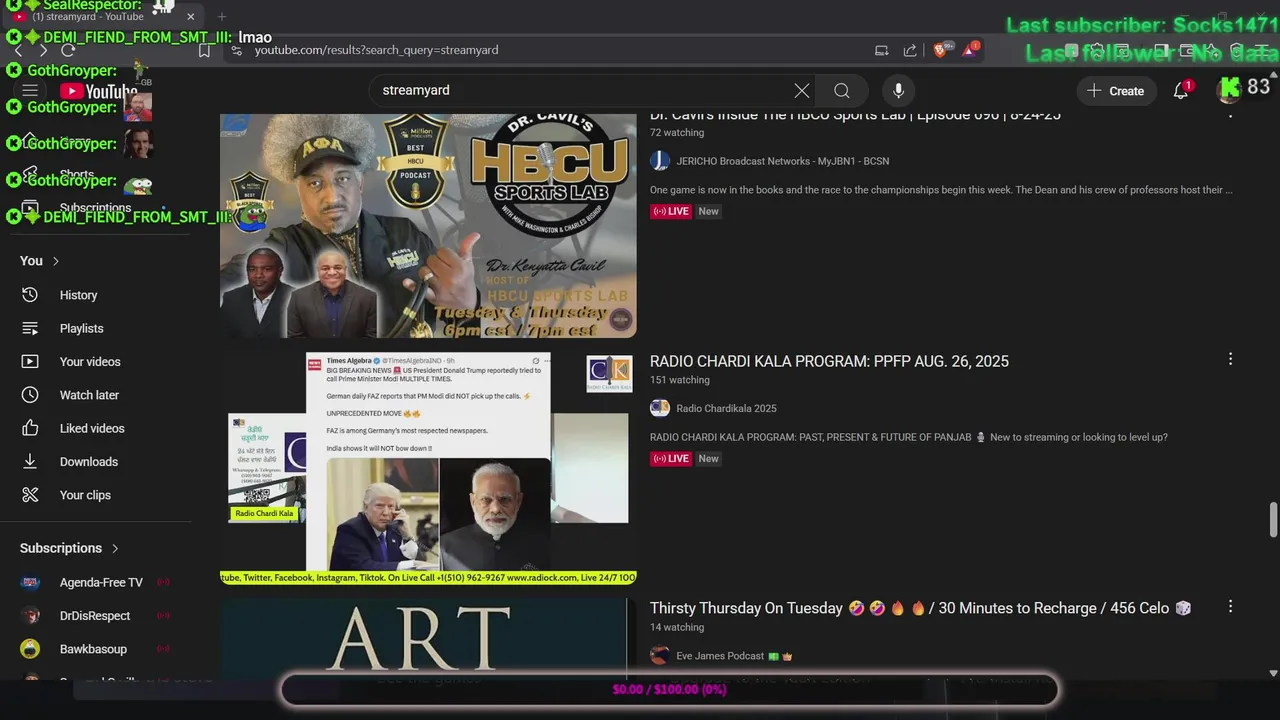The height and width of the screenshot is (720, 1280).
Task: Click Eve James Podcast channel avatar
Action: pos(660,656)
